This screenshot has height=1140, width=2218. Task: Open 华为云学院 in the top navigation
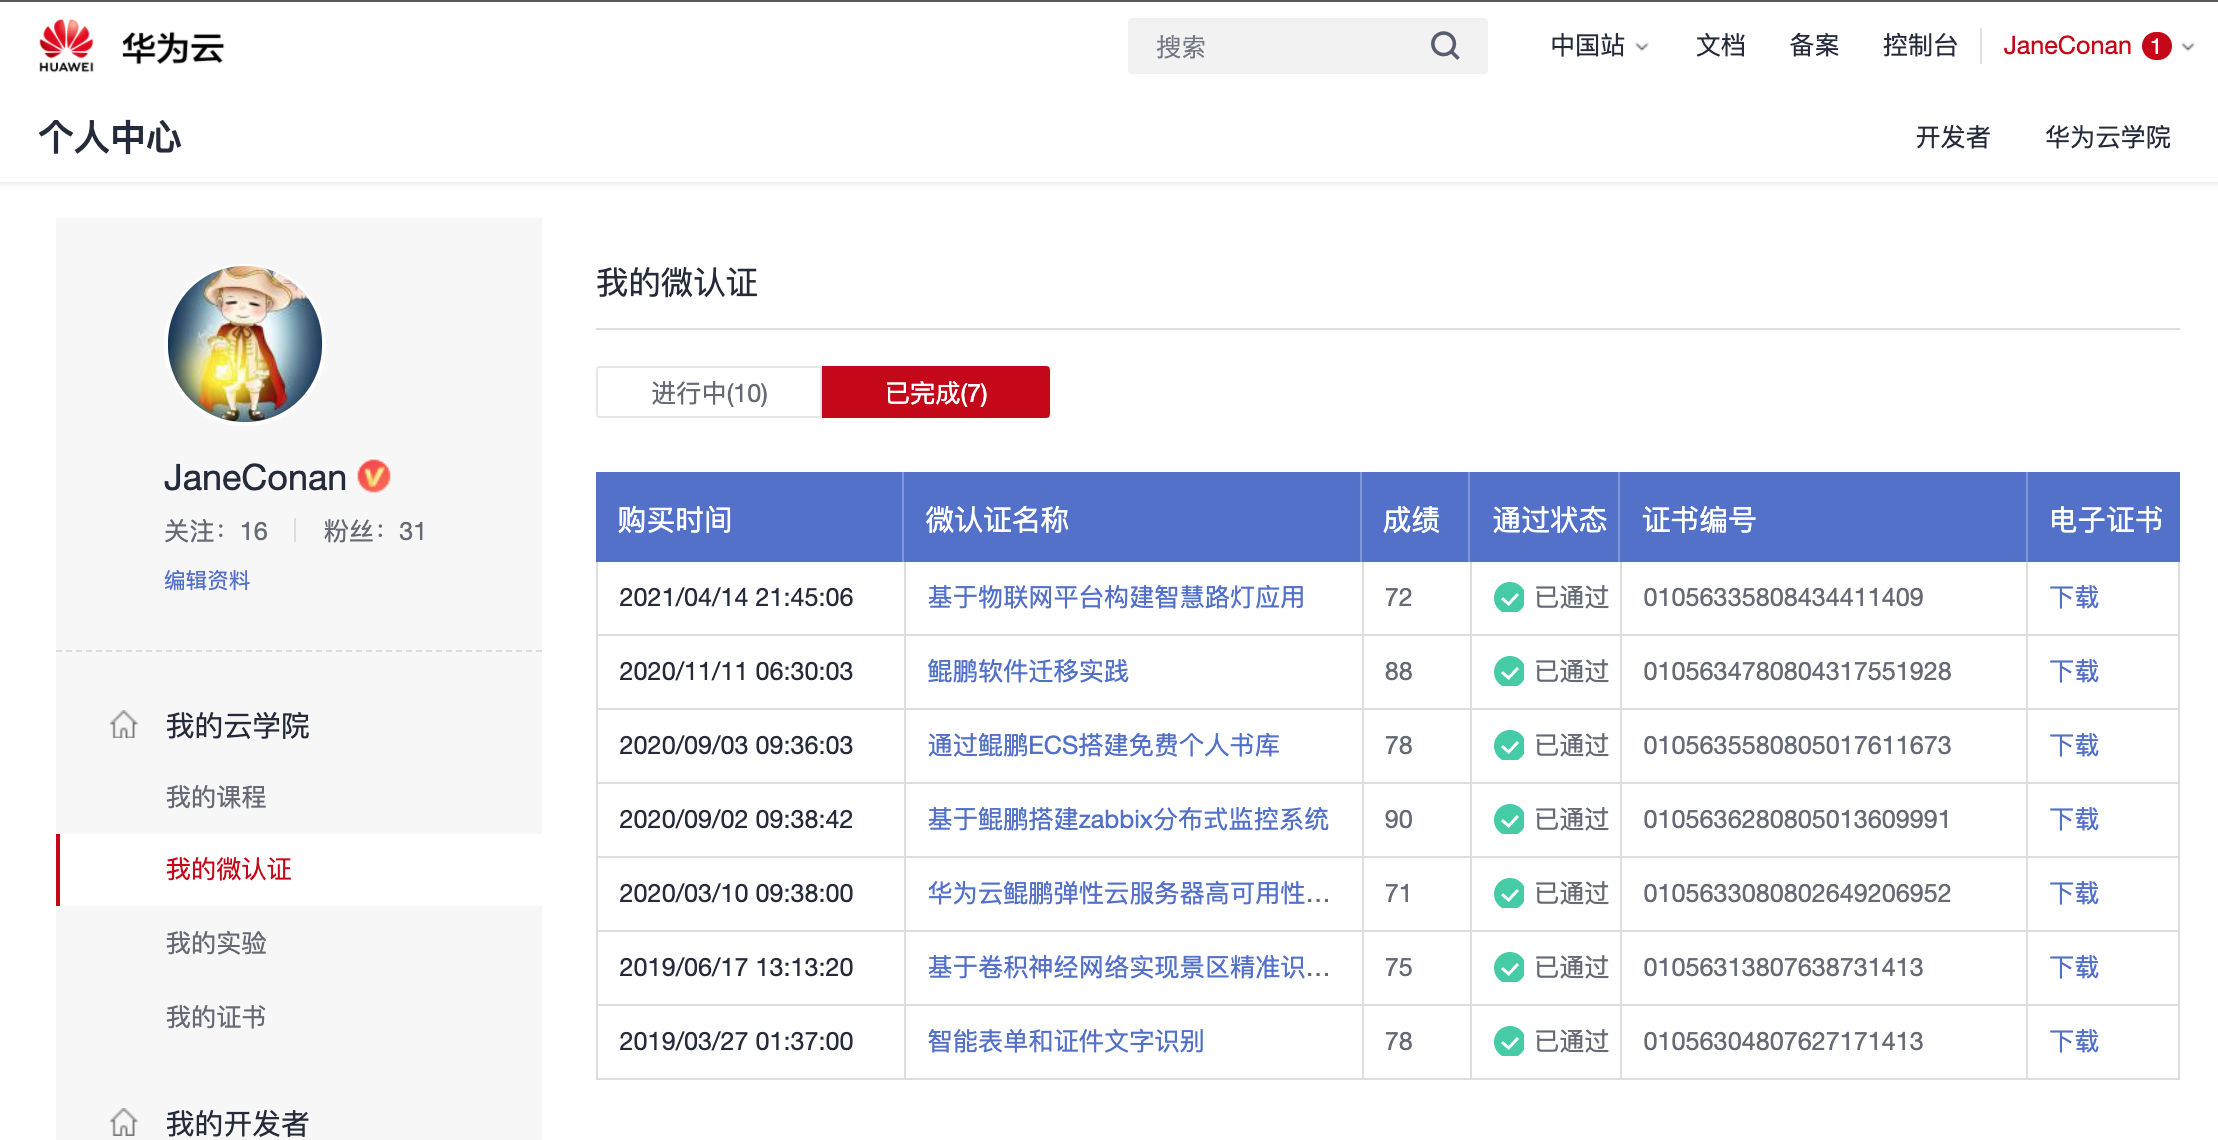[x=2107, y=137]
